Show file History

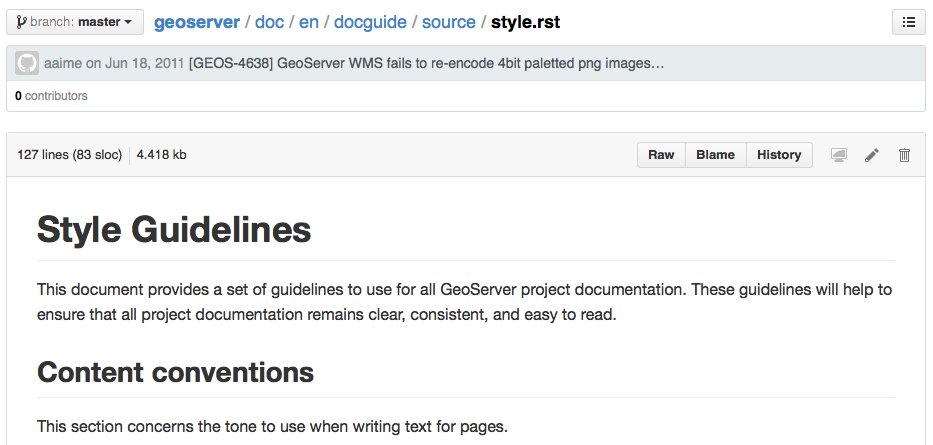click(779, 155)
